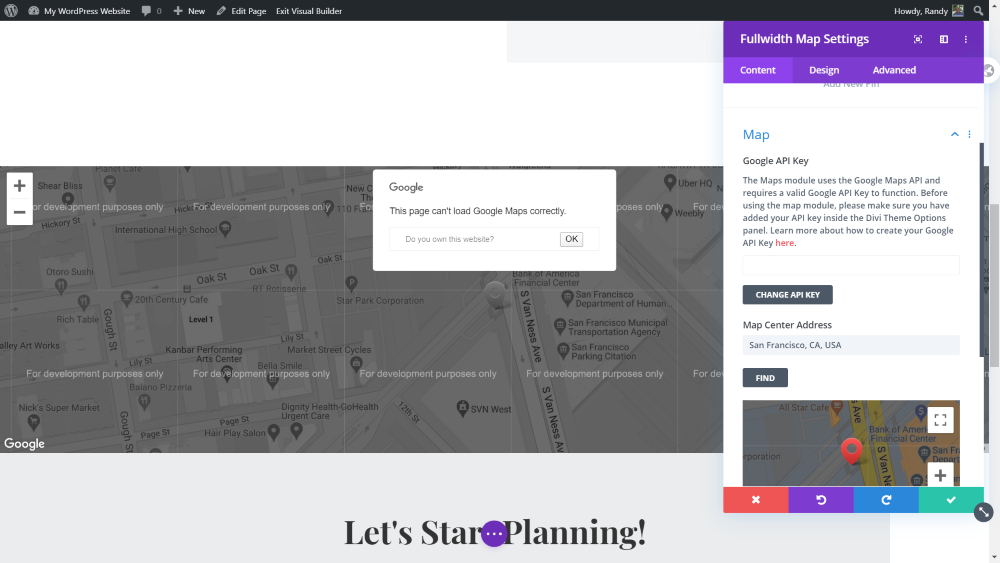Click Exit Visual Builder
The image size is (1000, 563).
309,11
